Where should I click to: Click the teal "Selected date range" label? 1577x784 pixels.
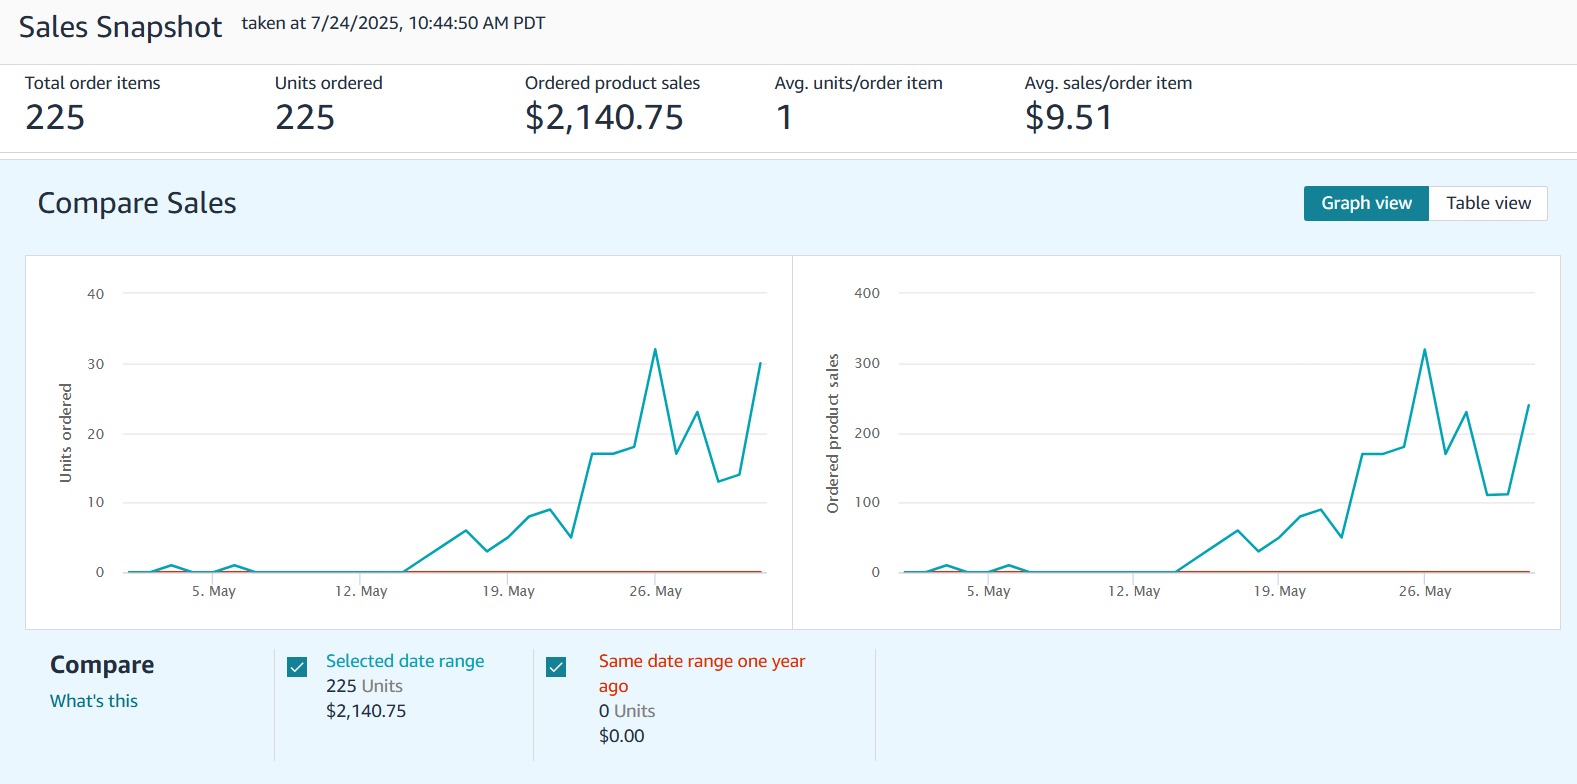pyautogui.click(x=405, y=661)
